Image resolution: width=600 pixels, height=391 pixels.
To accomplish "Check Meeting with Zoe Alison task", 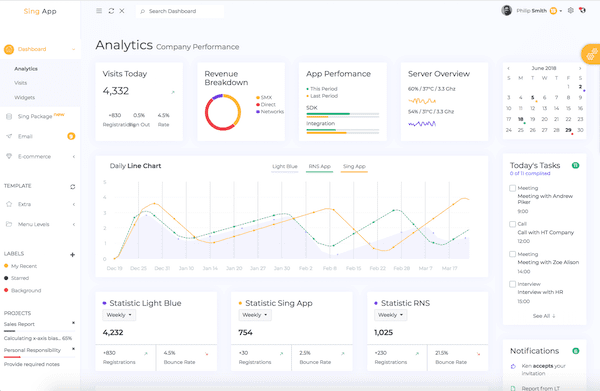I will [512, 254].
